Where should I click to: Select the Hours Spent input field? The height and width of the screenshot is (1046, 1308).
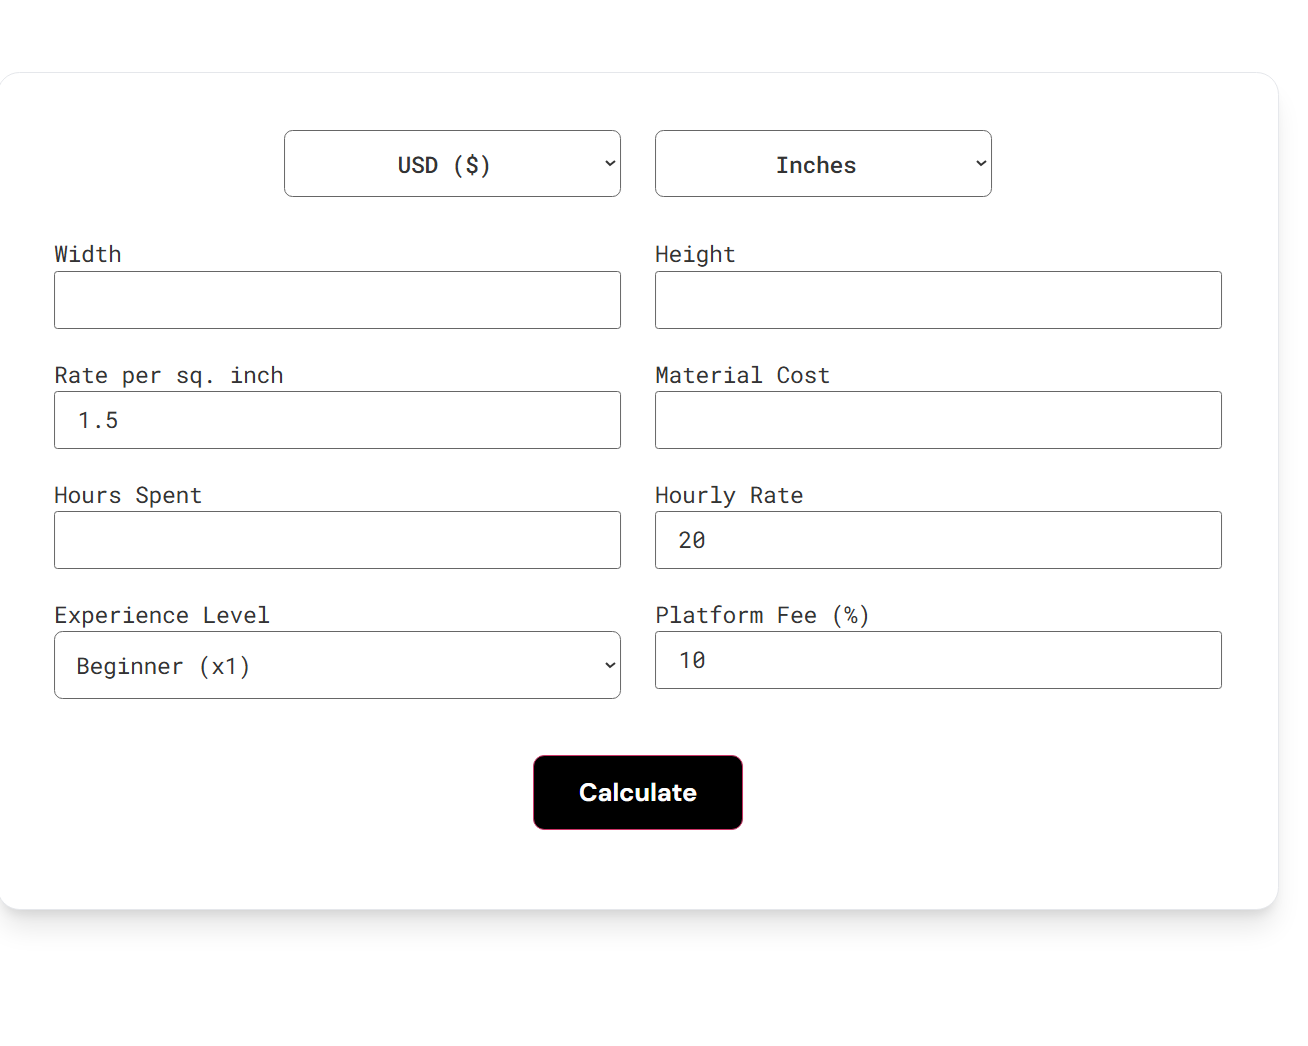(337, 540)
